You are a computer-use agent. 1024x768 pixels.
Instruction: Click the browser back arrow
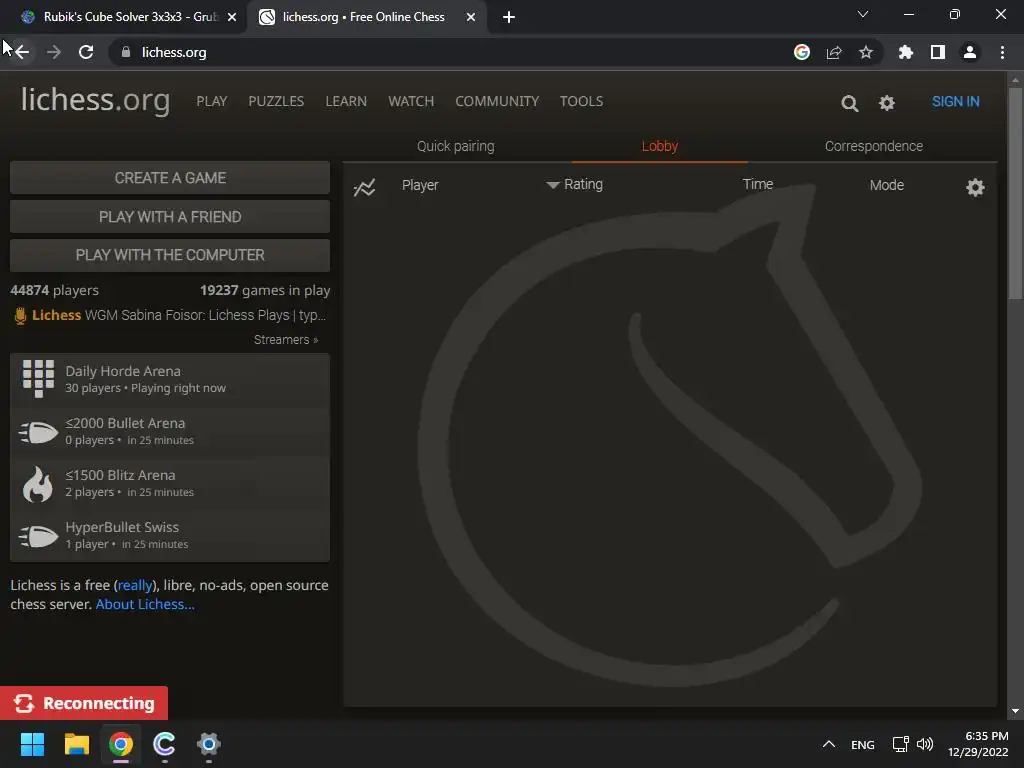[x=22, y=52]
